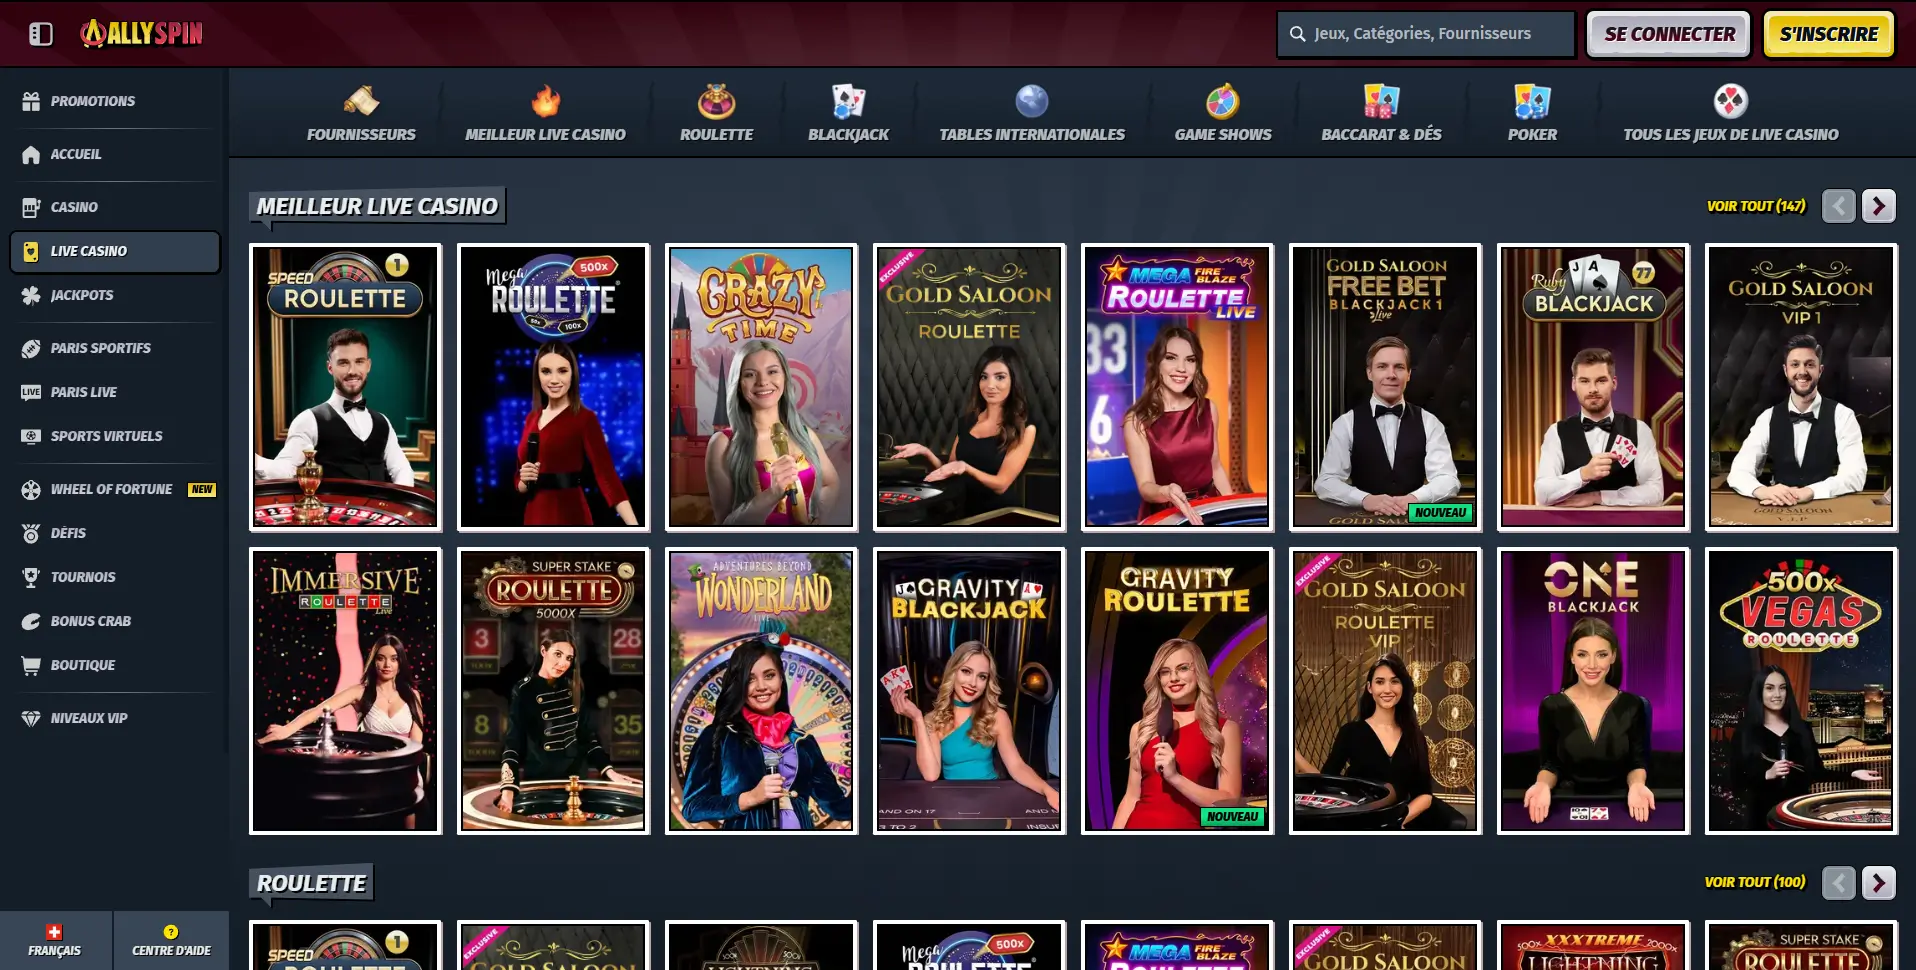Click the Tables Internationales globe icon

coord(1031,101)
